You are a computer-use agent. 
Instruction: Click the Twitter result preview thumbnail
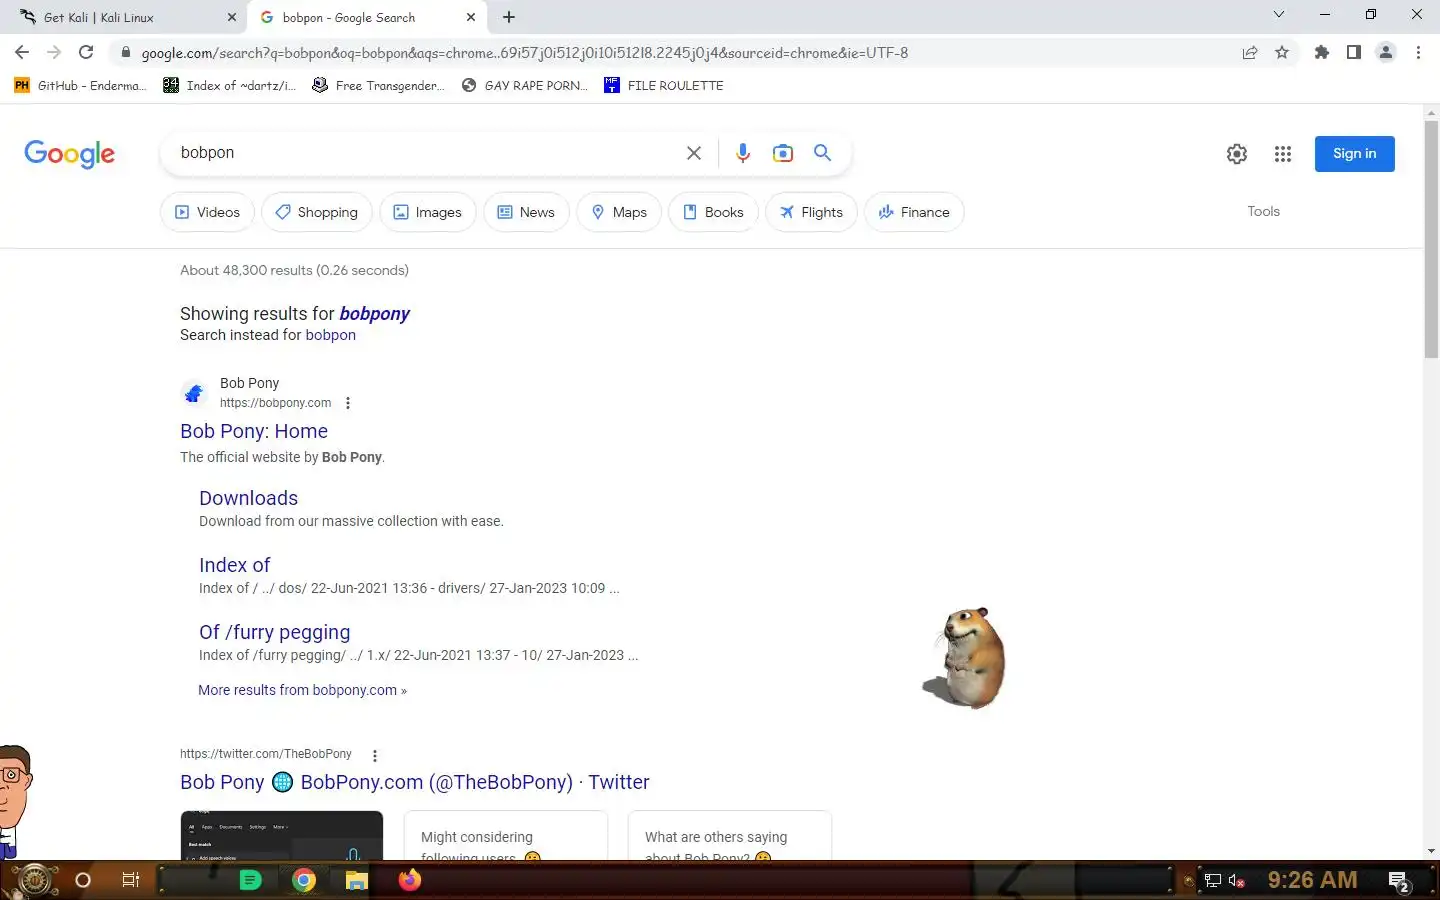tap(281, 835)
